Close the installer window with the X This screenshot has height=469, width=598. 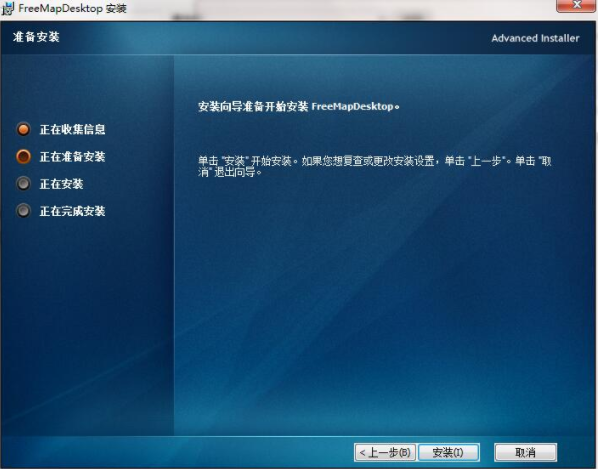tap(577, 5)
